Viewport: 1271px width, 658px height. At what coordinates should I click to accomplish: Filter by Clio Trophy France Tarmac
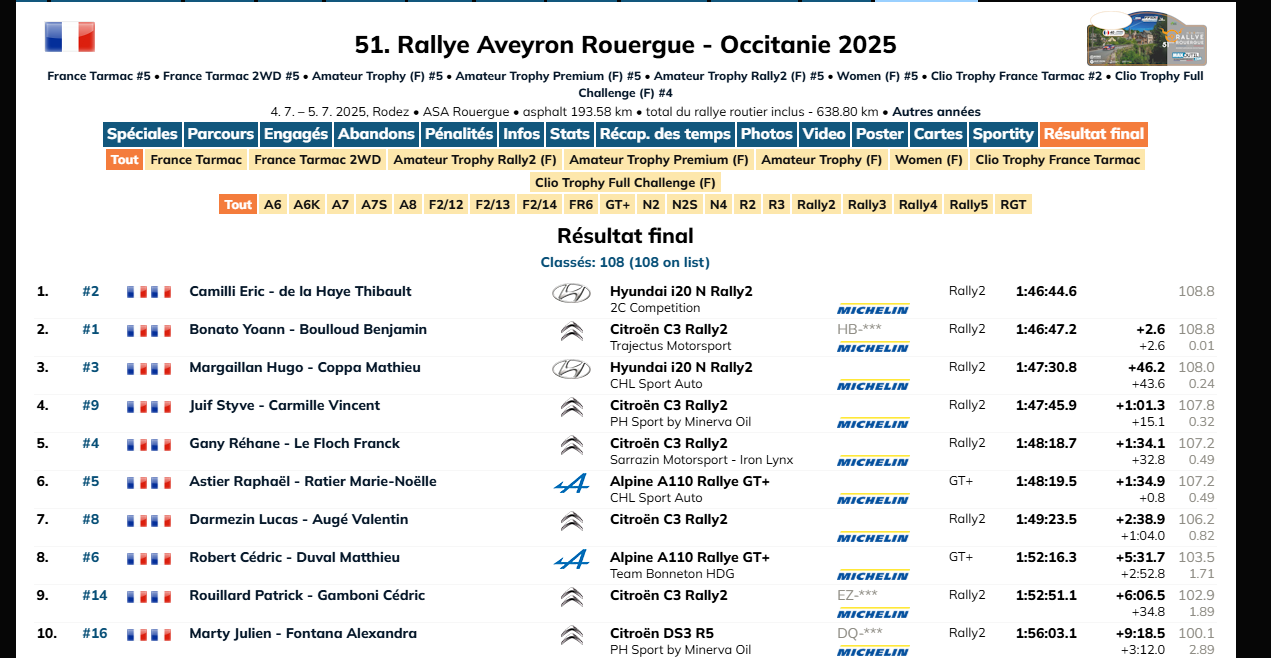[x=1058, y=160]
